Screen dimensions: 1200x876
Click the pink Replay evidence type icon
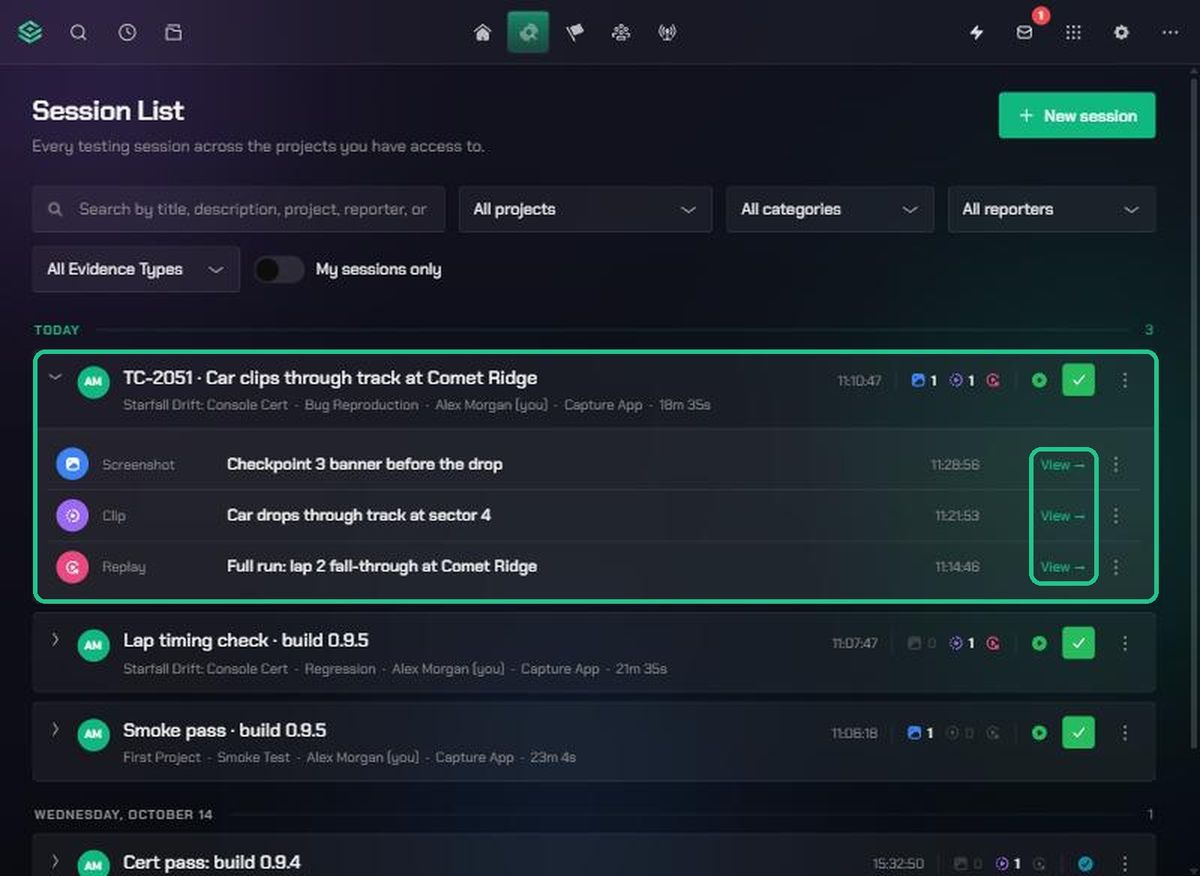72,567
